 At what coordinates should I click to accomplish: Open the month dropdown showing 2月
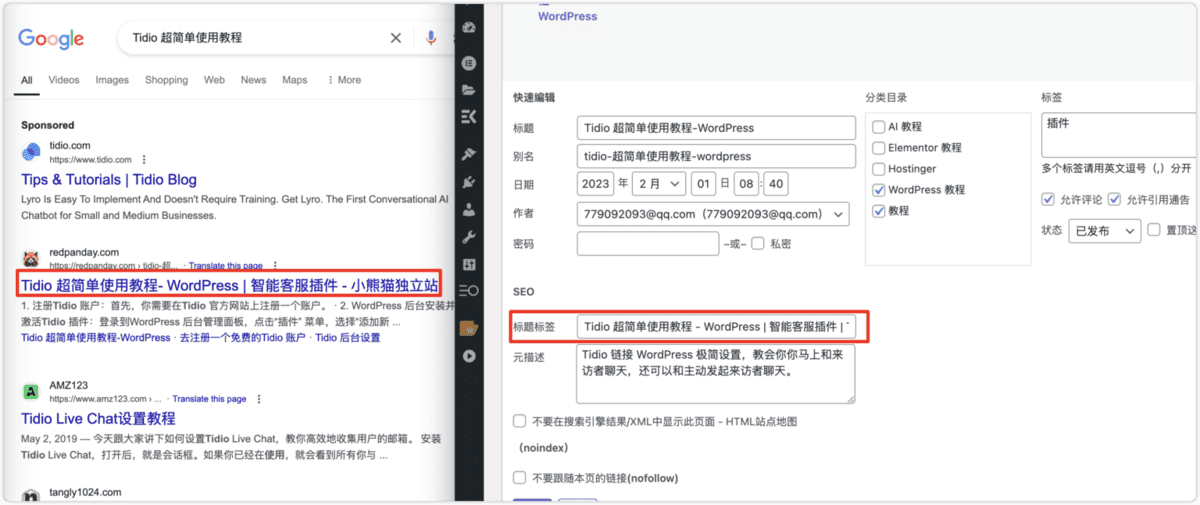[x=660, y=184]
